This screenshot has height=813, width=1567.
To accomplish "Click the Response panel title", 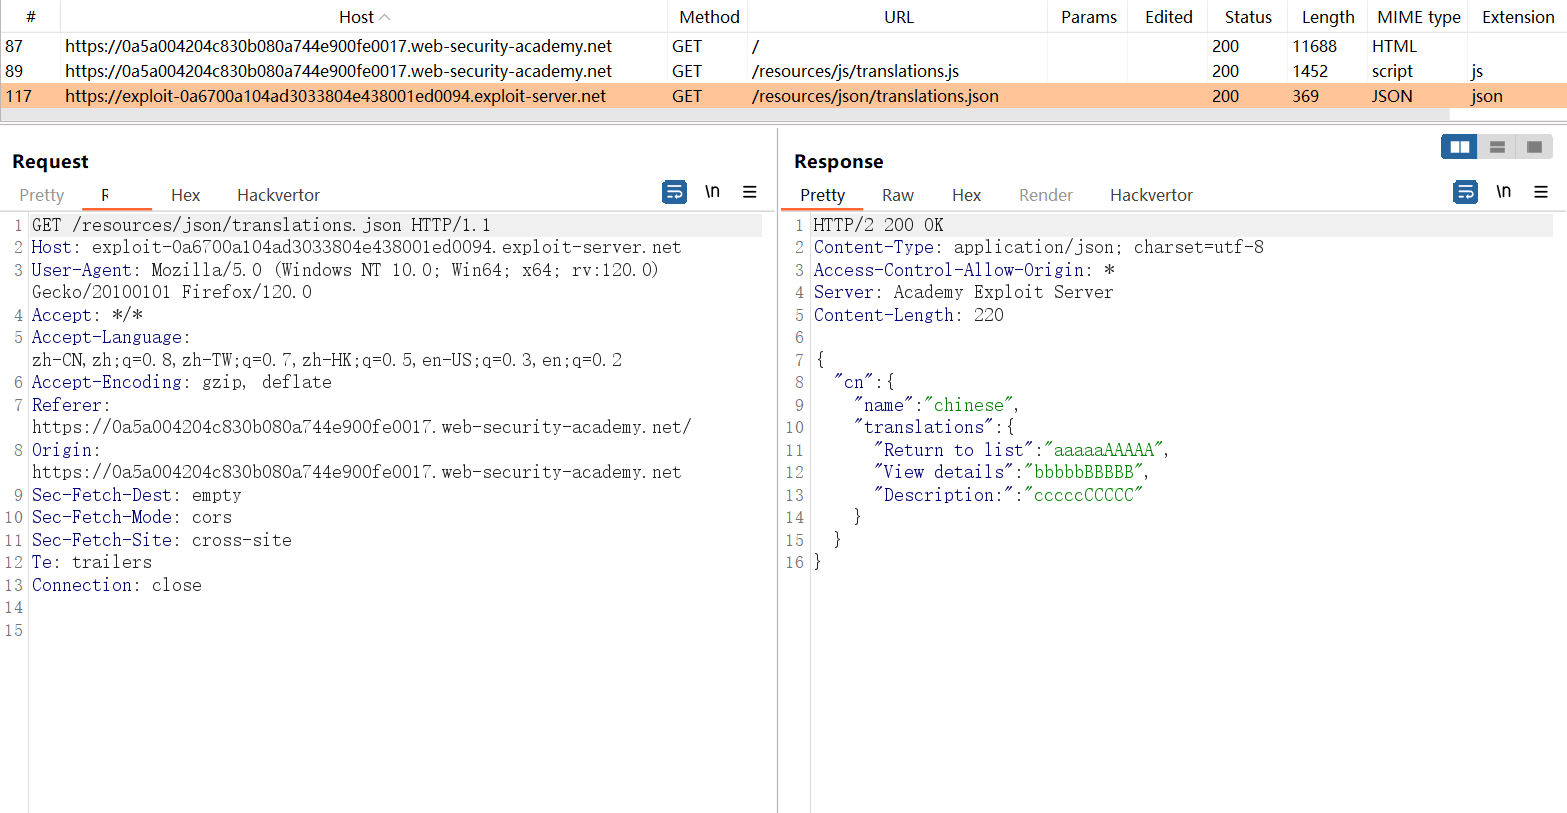I will (838, 161).
